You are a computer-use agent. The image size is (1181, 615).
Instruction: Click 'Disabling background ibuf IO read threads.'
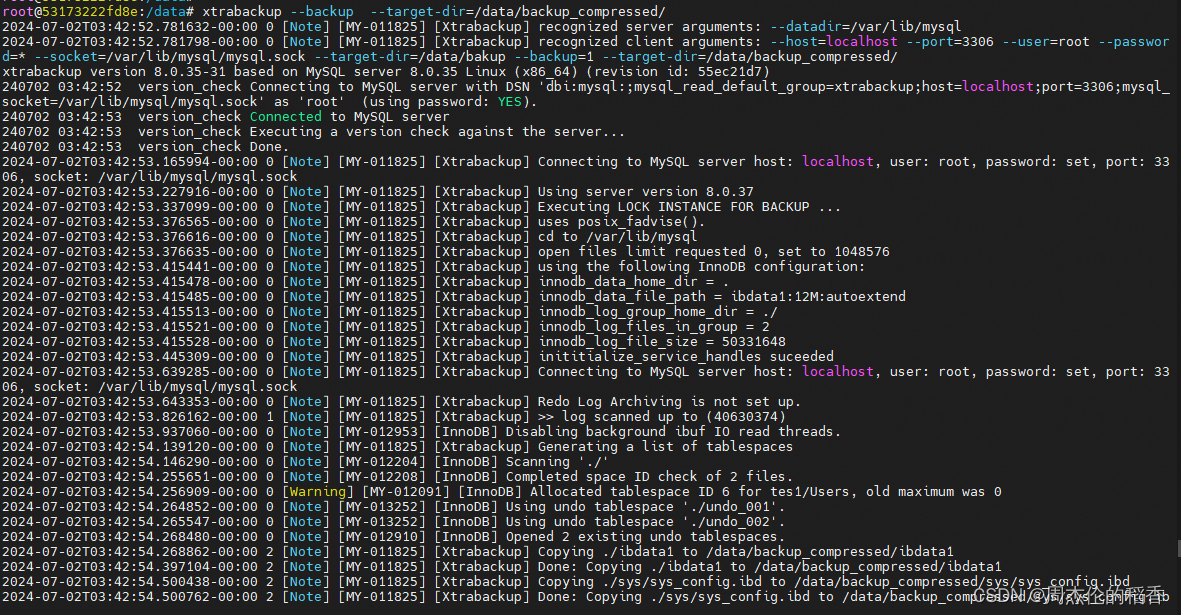click(673, 434)
